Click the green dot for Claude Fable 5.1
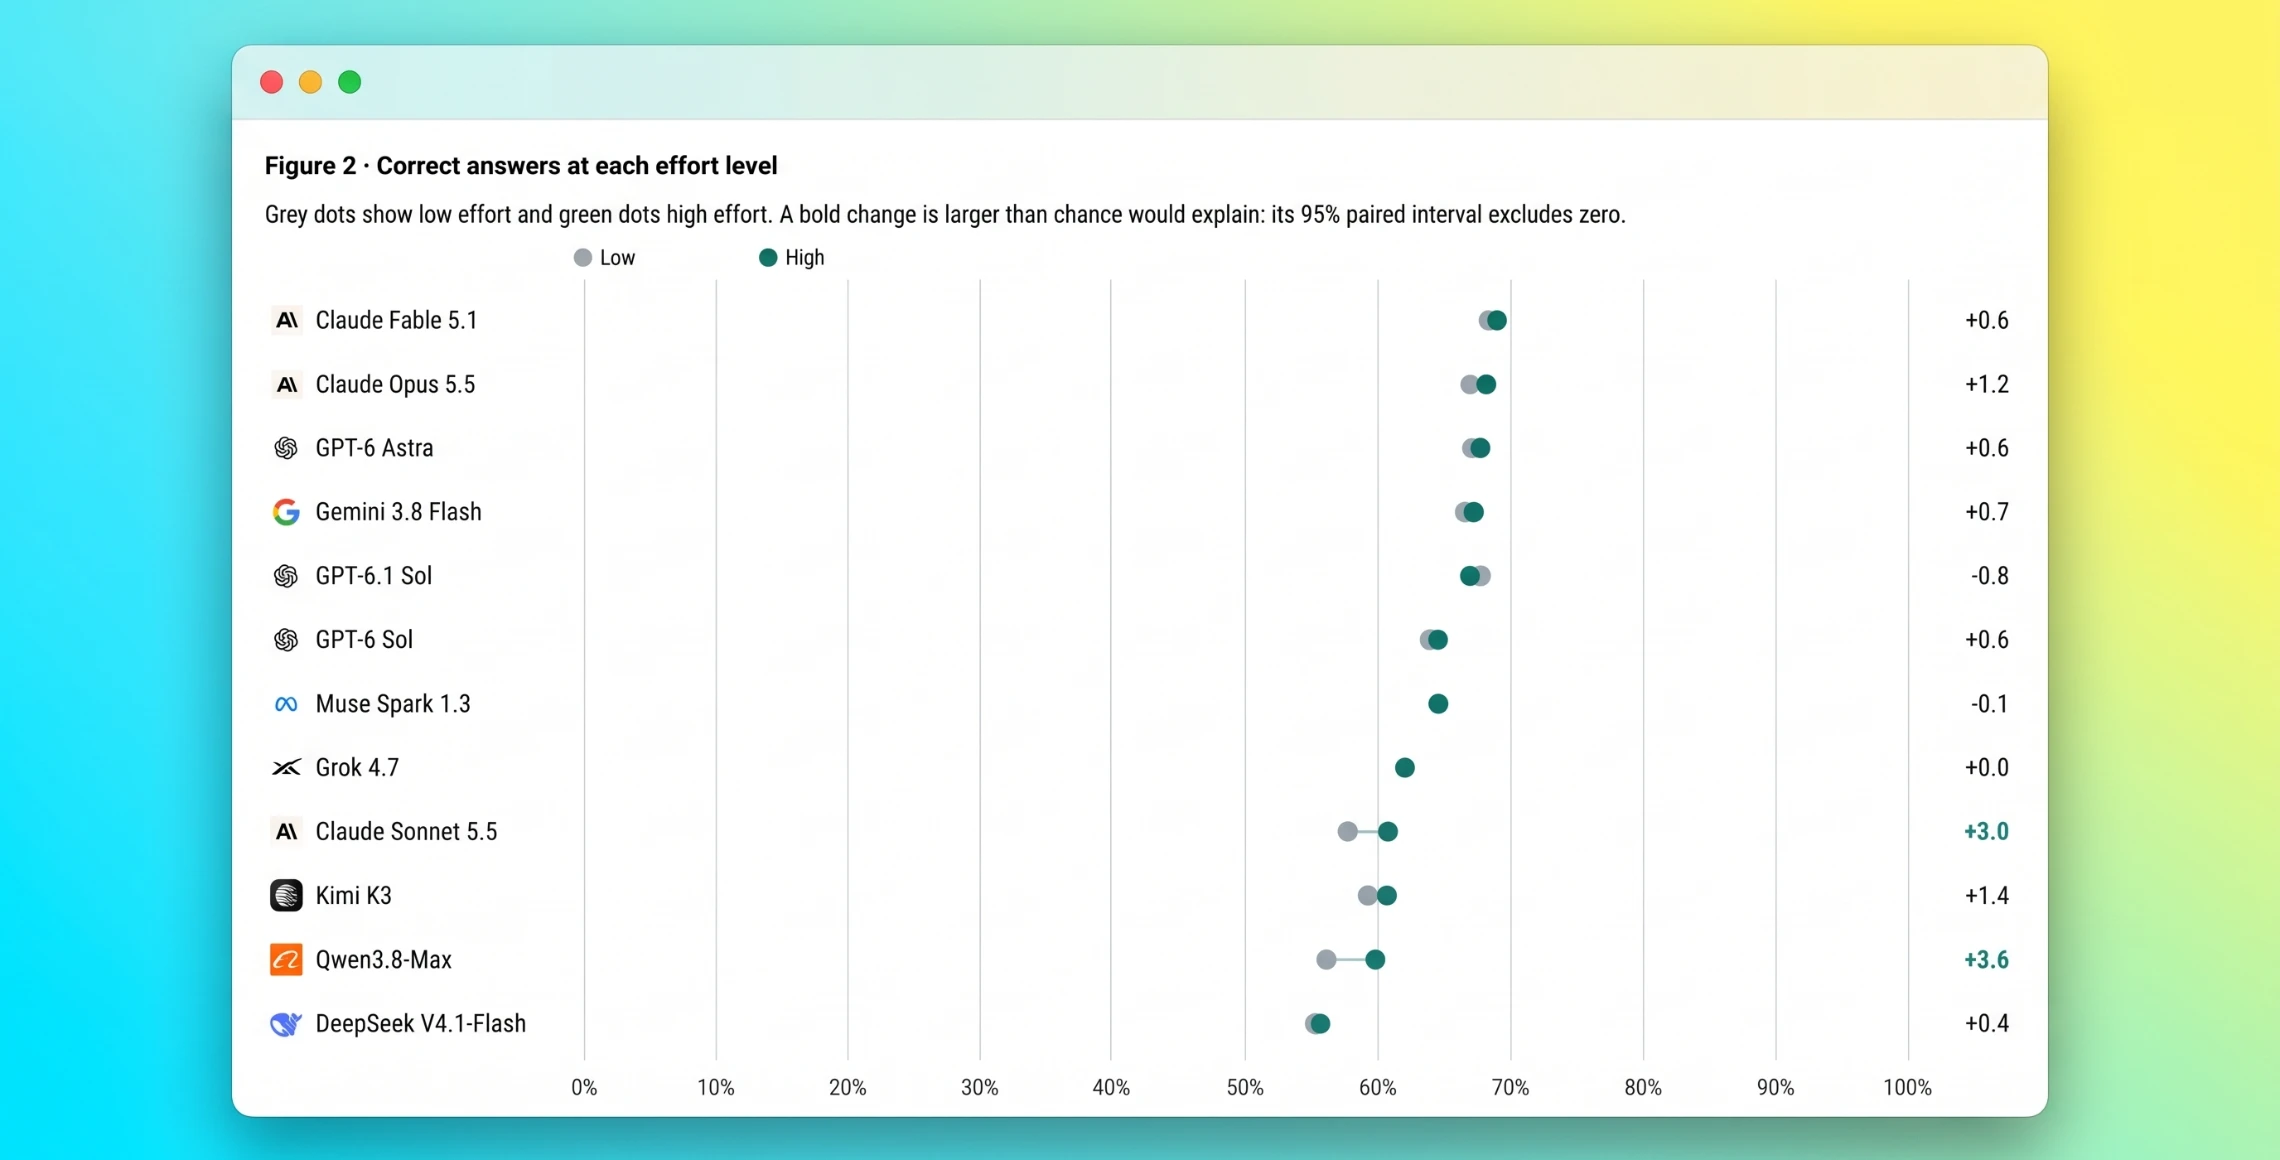 [x=1497, y=320]
